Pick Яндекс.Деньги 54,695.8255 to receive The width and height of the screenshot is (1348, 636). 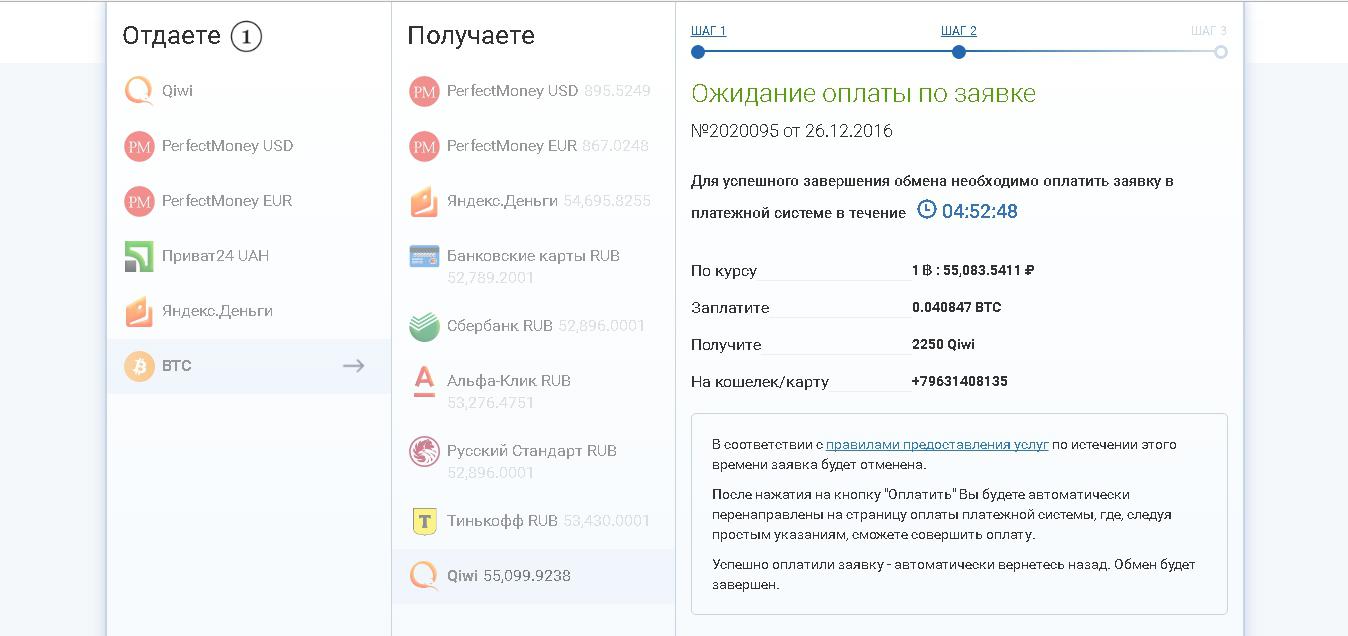coord(533,201)
